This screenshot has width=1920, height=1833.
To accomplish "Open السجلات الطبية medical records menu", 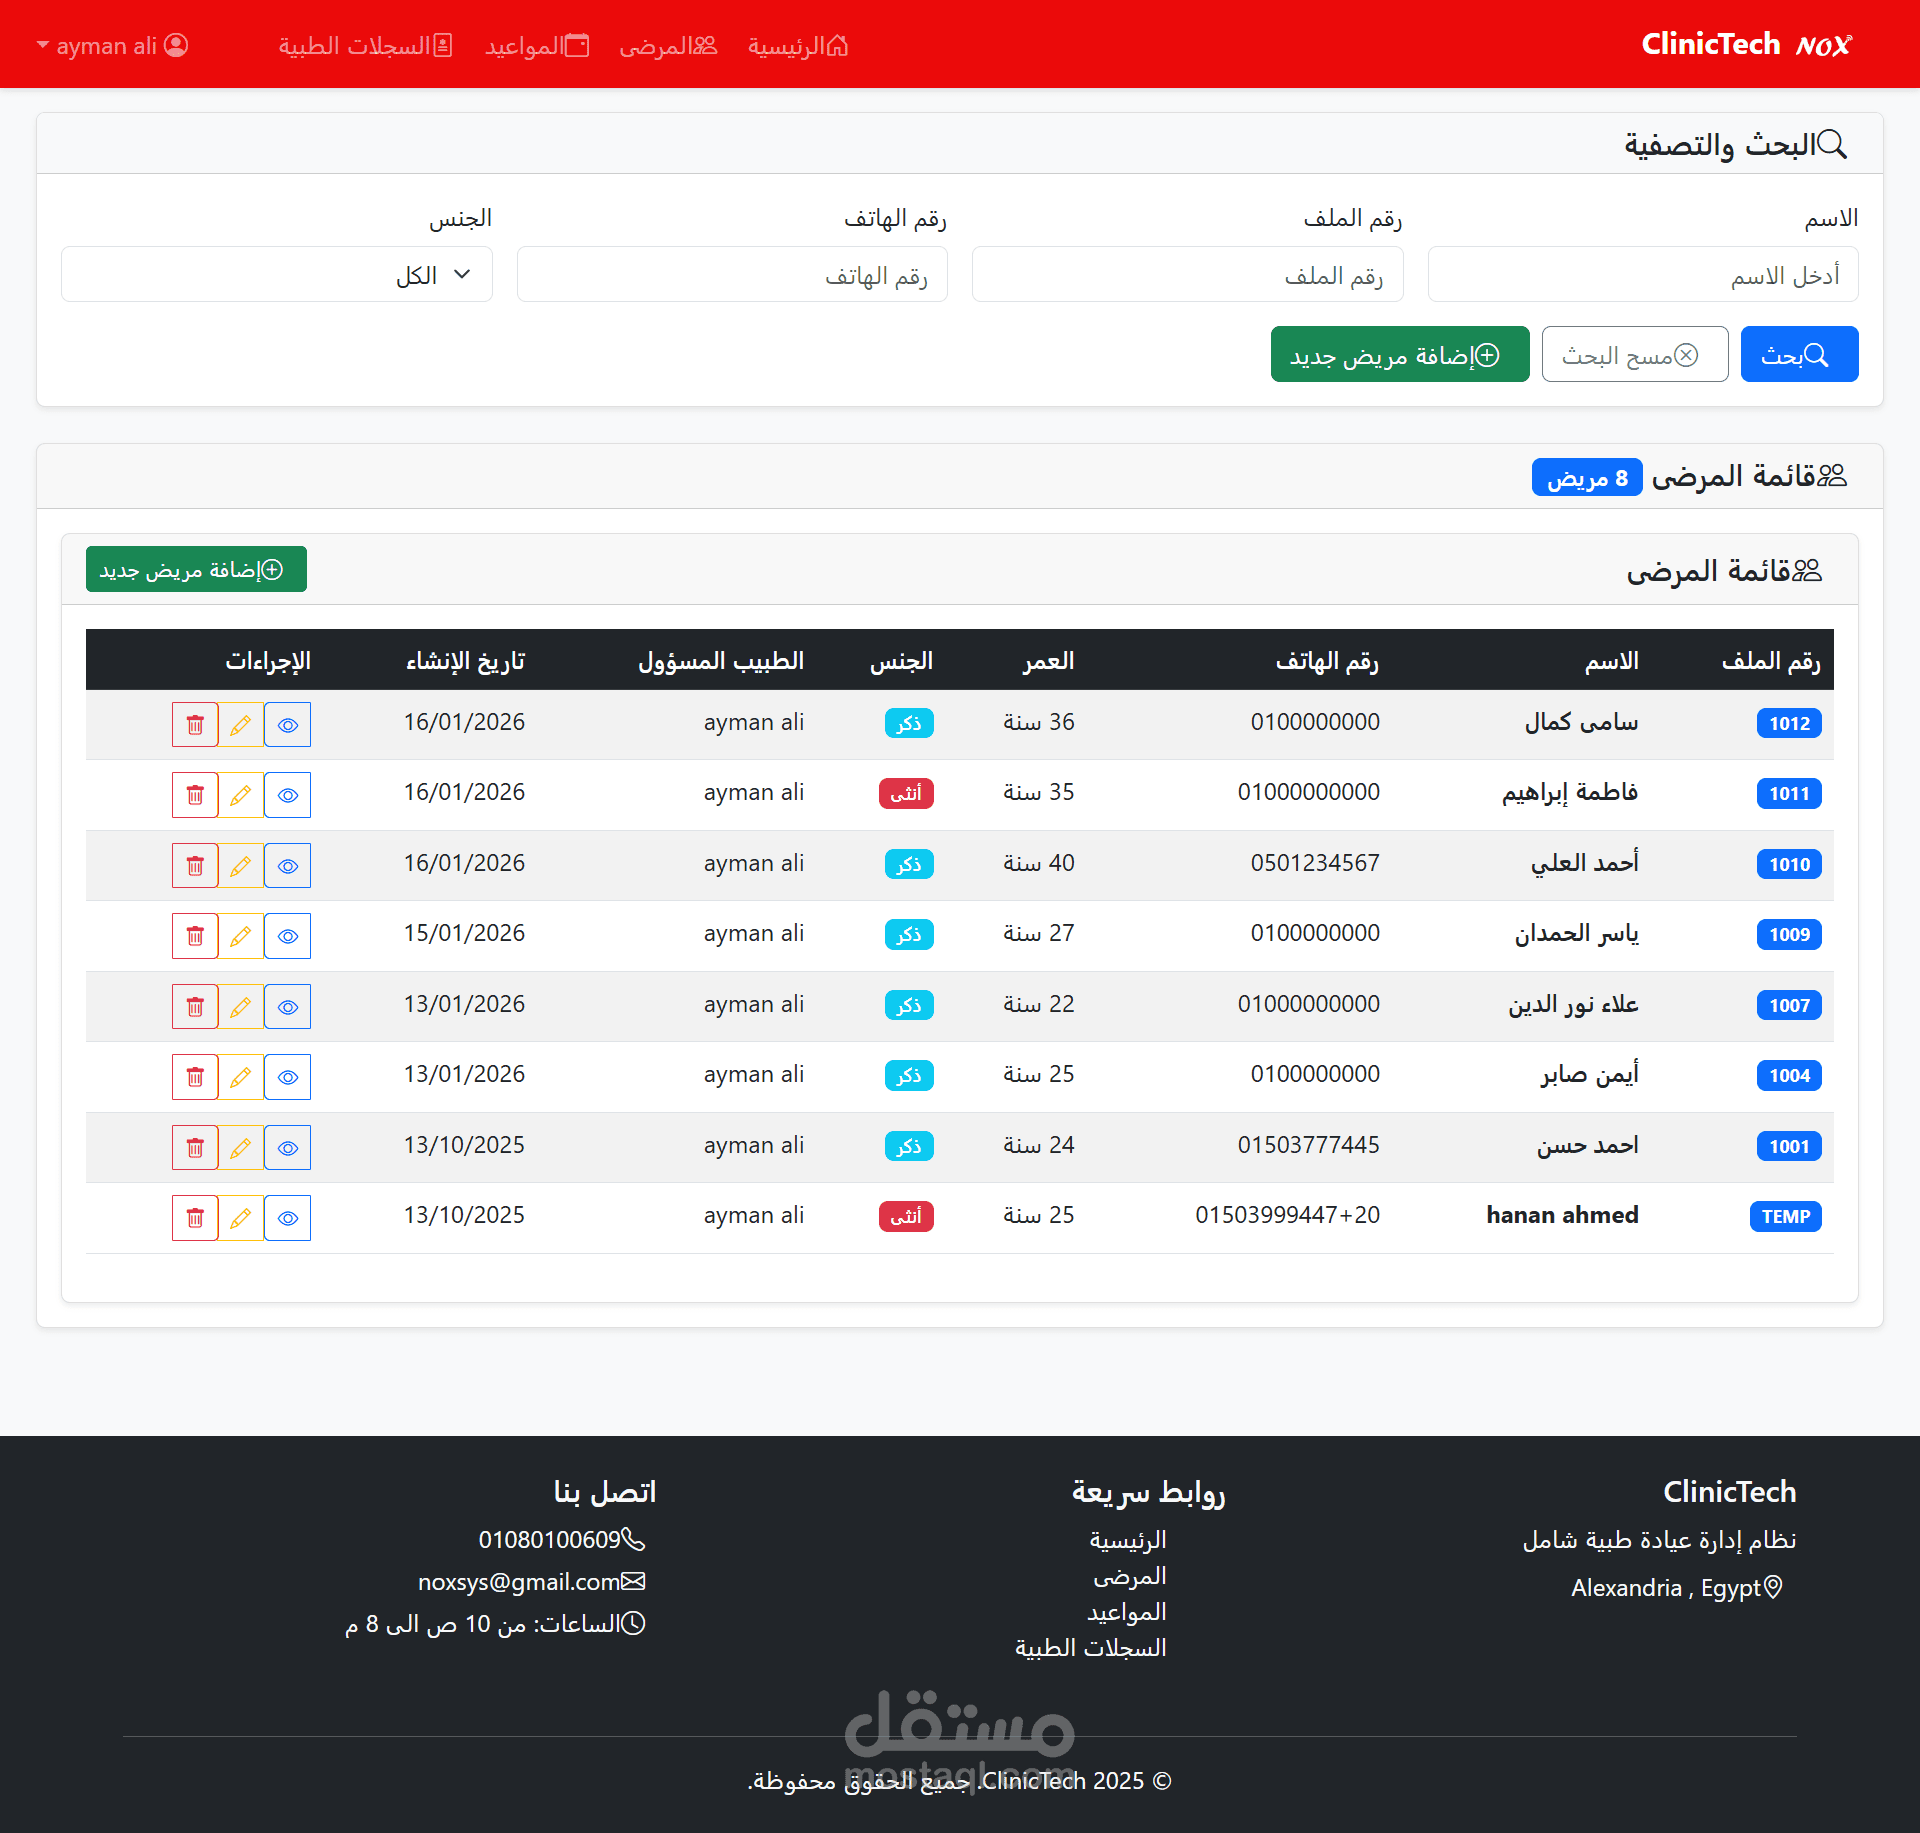I will (365, 46).
